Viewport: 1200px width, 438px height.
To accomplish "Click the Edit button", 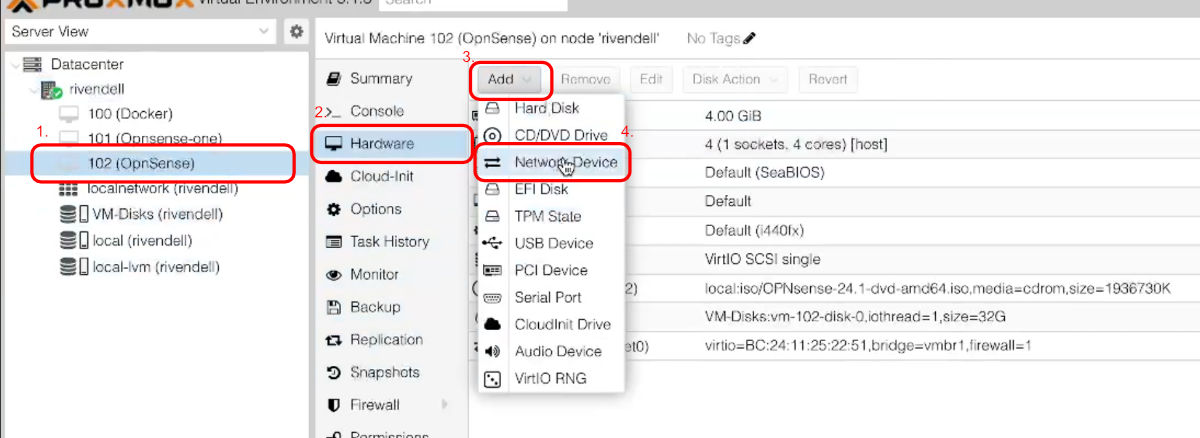I will [x=650, y=79].
